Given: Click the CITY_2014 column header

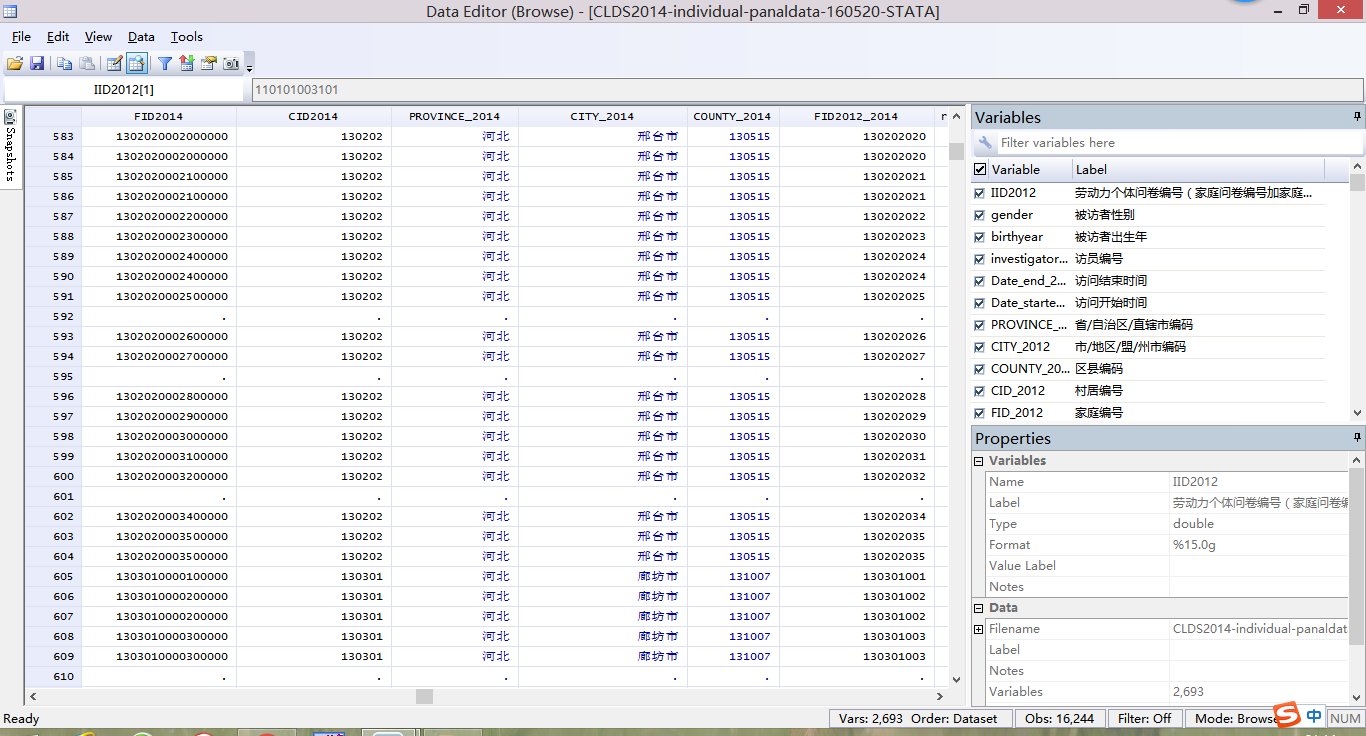Looking at the screenshot, I should (602, 116).
